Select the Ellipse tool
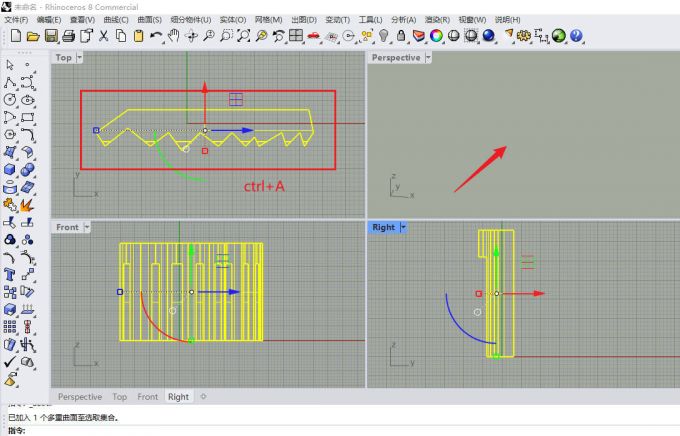The image size is (680, 436). [x=28, y=100]
